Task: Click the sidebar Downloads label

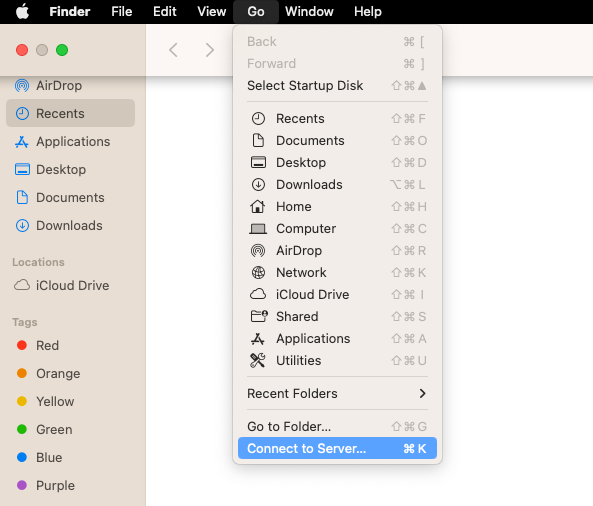Action: (x=69, y=226)
